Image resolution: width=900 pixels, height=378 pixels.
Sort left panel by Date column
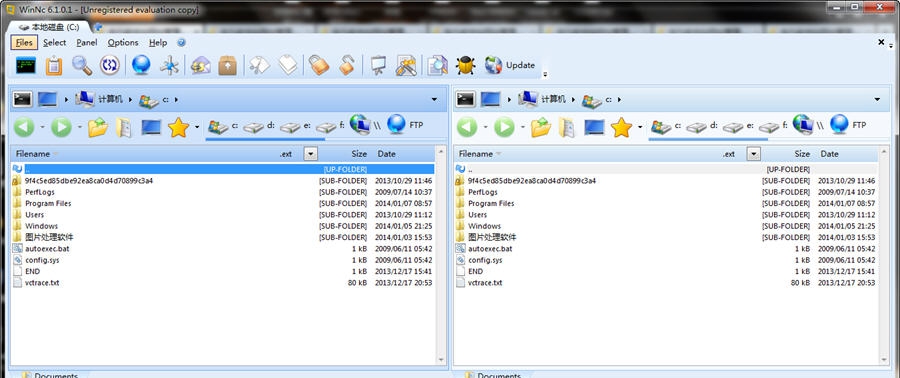point(386,154)
